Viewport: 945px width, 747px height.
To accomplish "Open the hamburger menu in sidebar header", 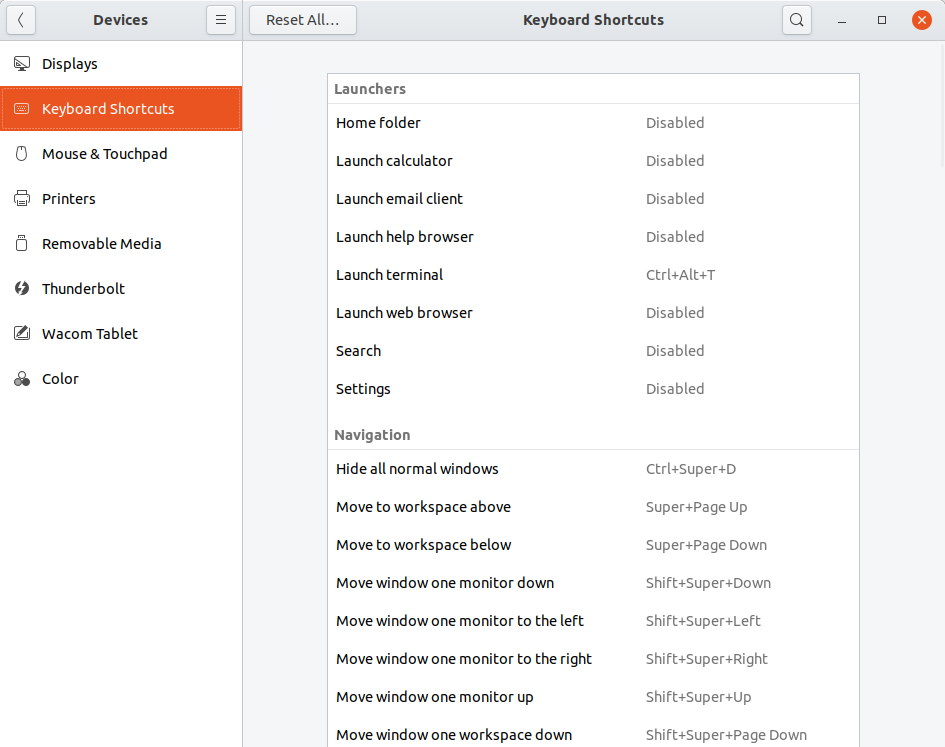I will pyautogui.click(x=221, y=20).
